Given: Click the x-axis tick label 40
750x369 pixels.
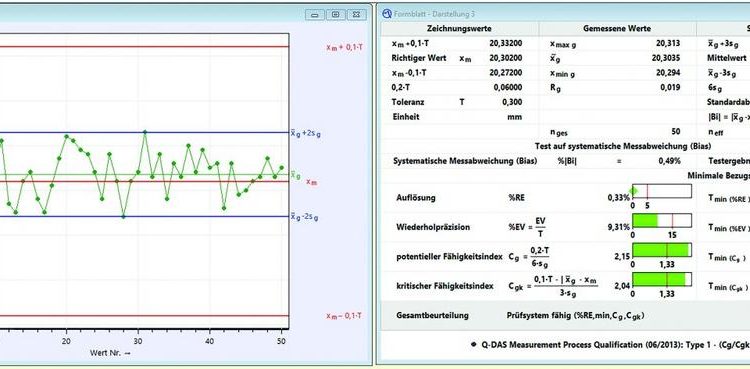Looking at the screenshot, I should 210,341.
